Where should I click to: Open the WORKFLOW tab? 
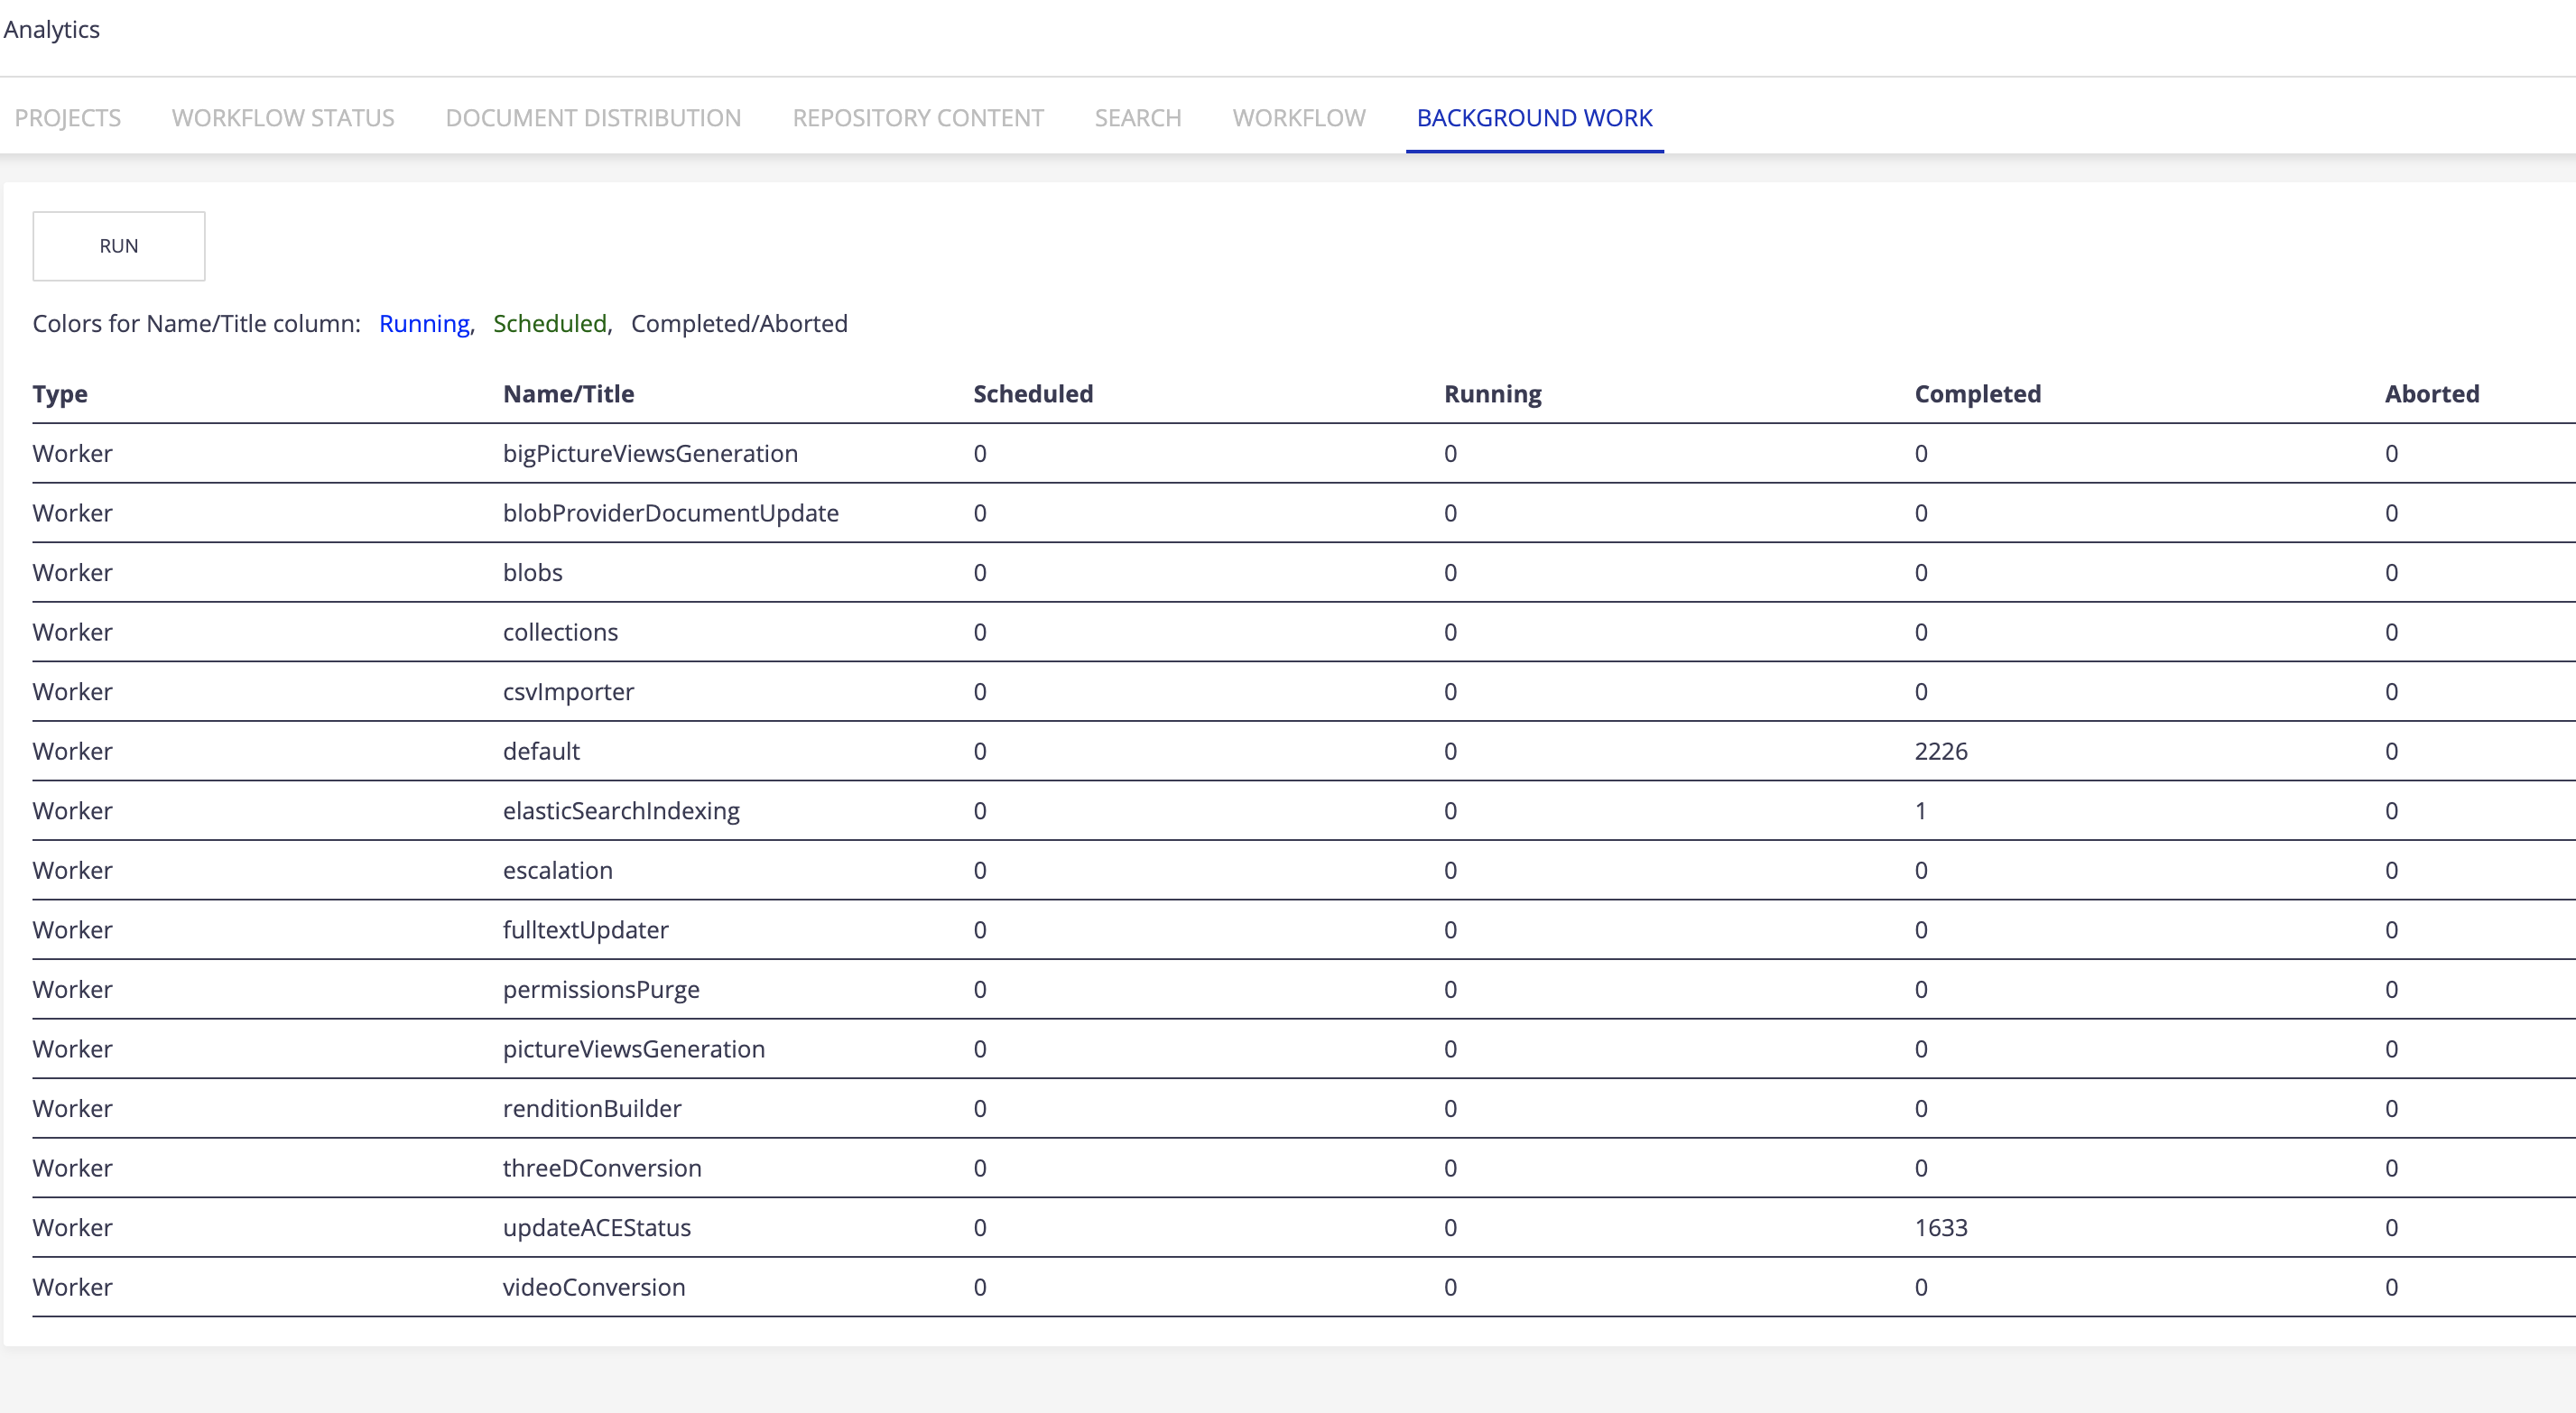[x=1299, y=117]
